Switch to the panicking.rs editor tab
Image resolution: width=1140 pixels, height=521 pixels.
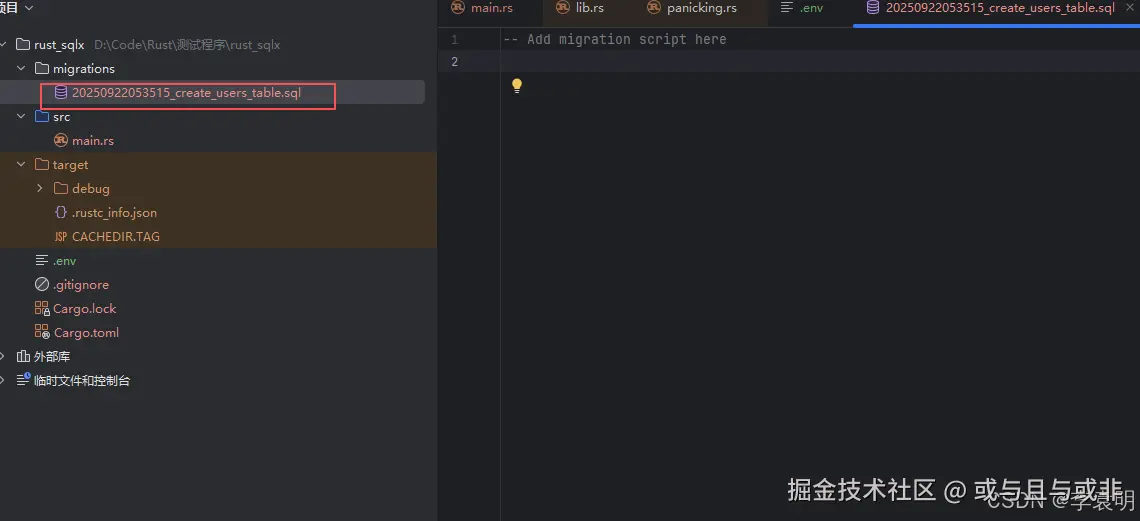[x=701, y=8]
